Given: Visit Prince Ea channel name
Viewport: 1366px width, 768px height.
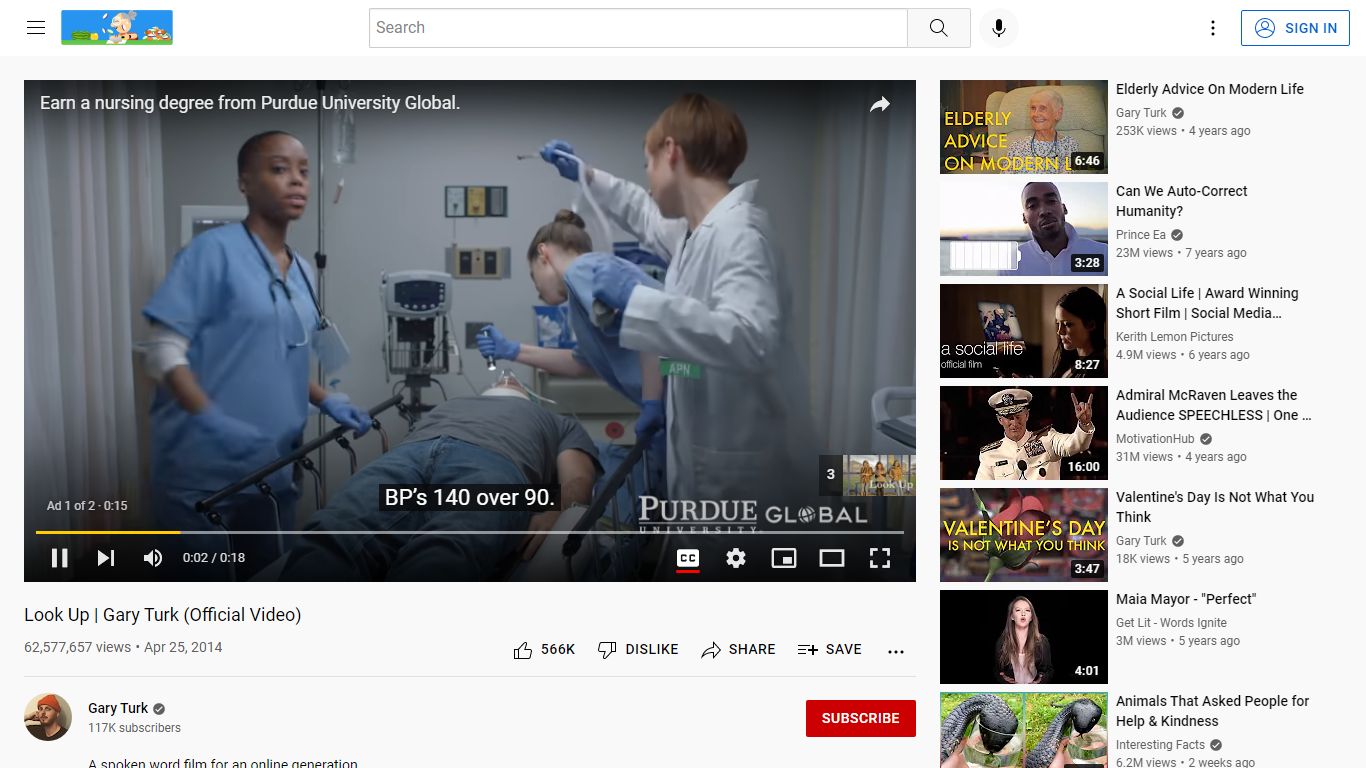Looking at the screenshot, I should [1141, 235].
